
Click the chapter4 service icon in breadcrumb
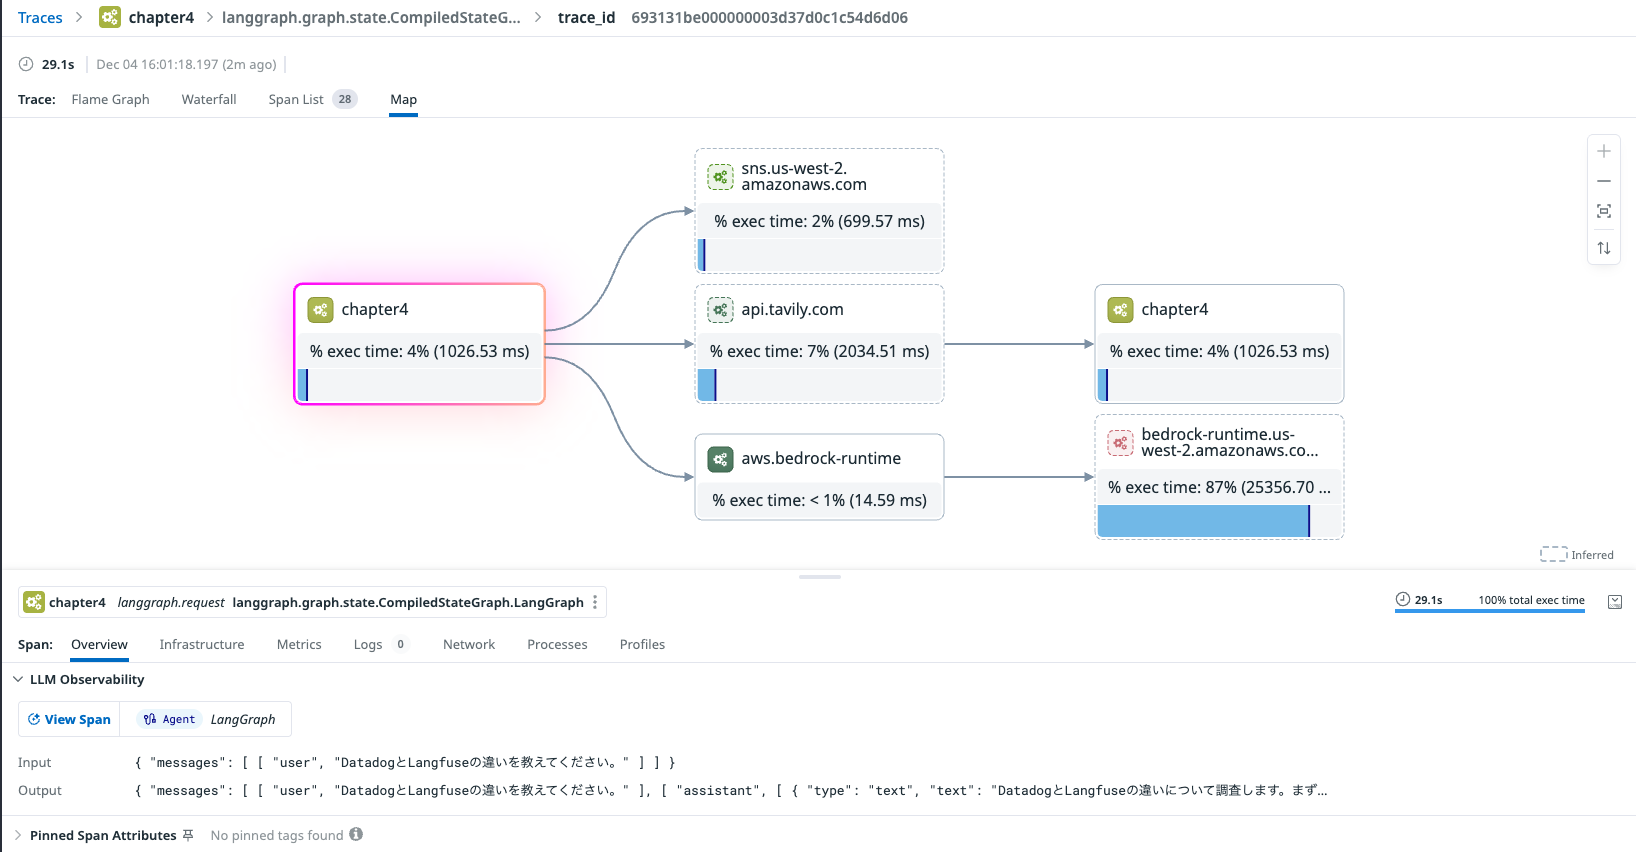[x=110, y=17]
